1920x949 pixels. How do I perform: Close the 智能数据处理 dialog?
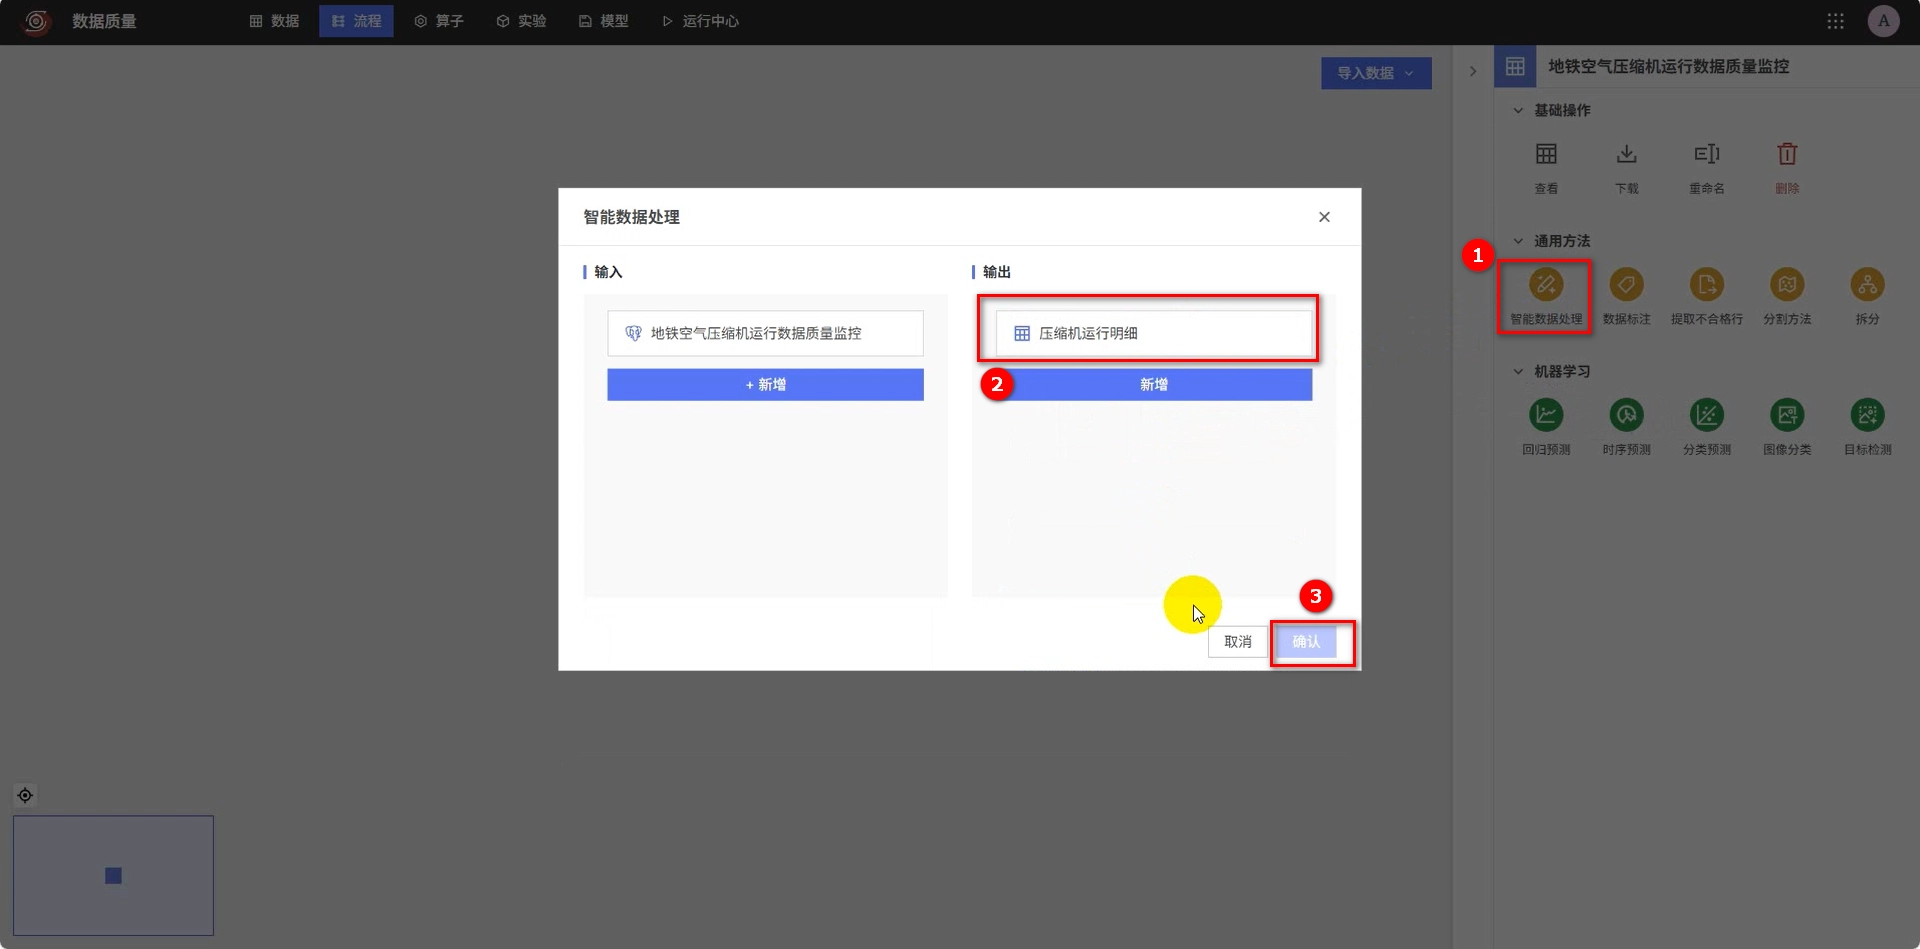pyautogui.click(x=1324, y=217)
